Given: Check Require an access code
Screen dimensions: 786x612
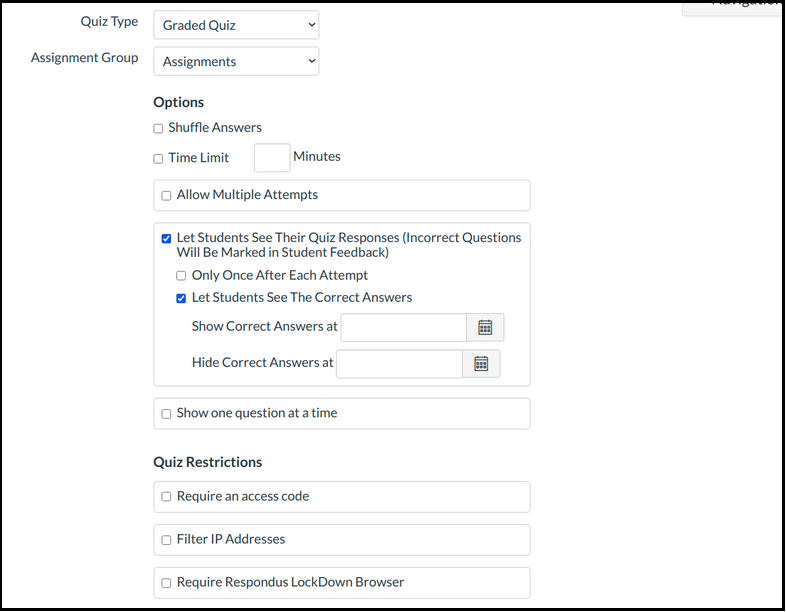Looking at the screenshot, I should (x=166, y=497).
